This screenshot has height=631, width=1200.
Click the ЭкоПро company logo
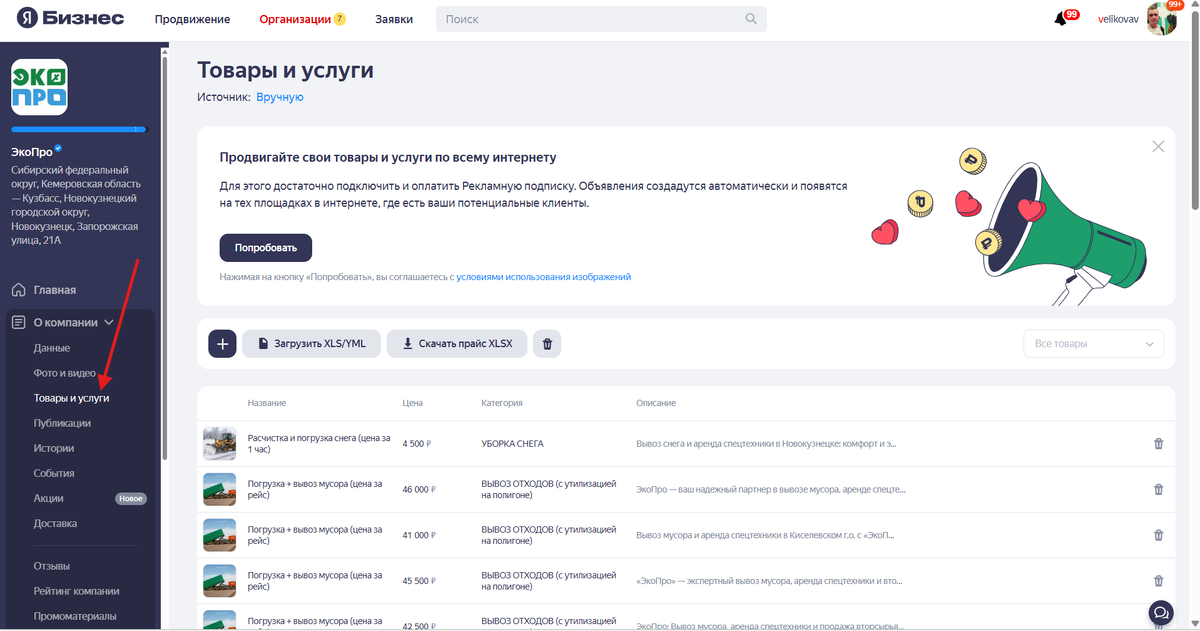39,87
